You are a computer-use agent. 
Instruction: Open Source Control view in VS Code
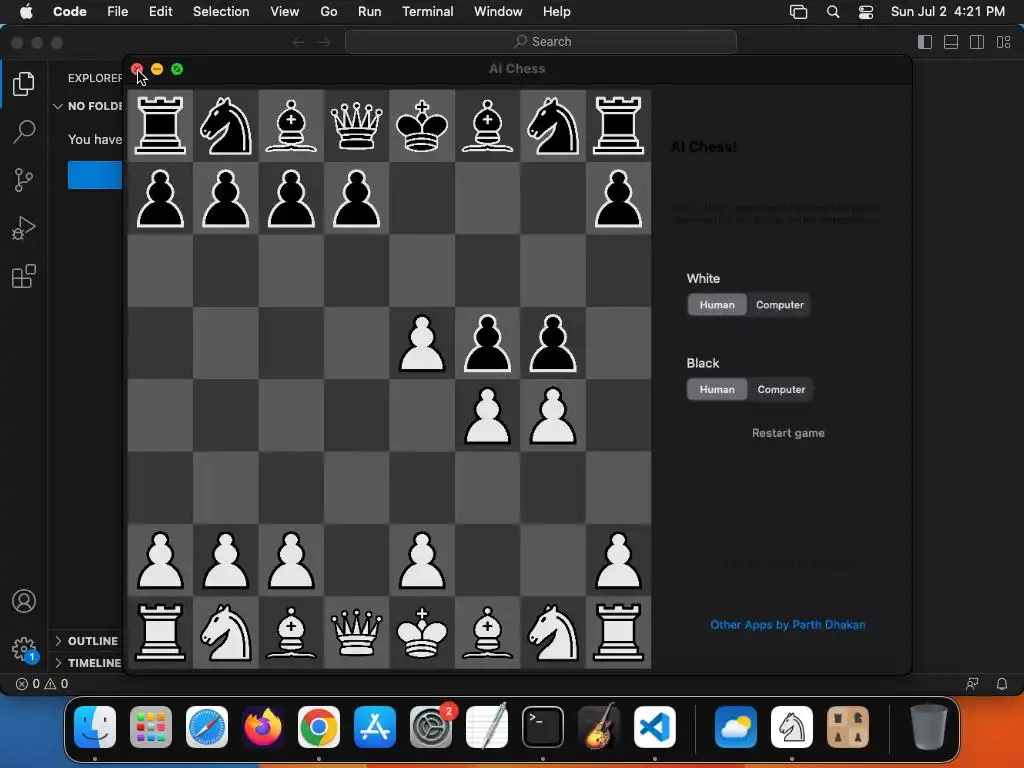[24, 180]
